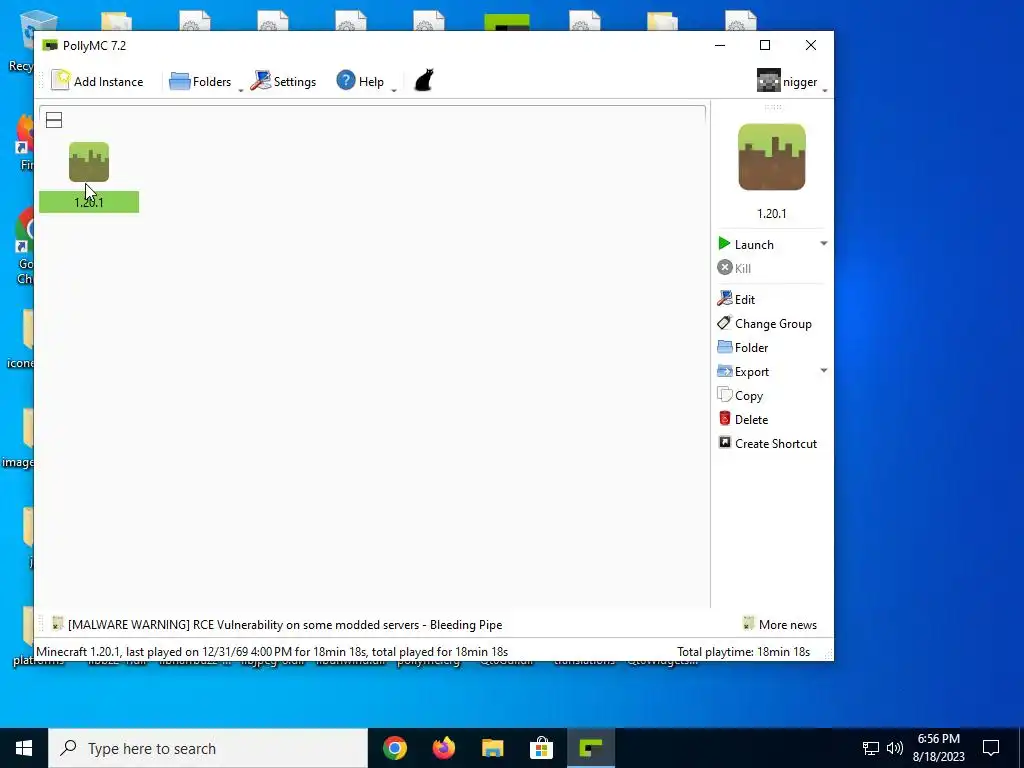Open the Folders toolbar button
The width and height of the screenshot is (1024, 768).
click(200, 82)
